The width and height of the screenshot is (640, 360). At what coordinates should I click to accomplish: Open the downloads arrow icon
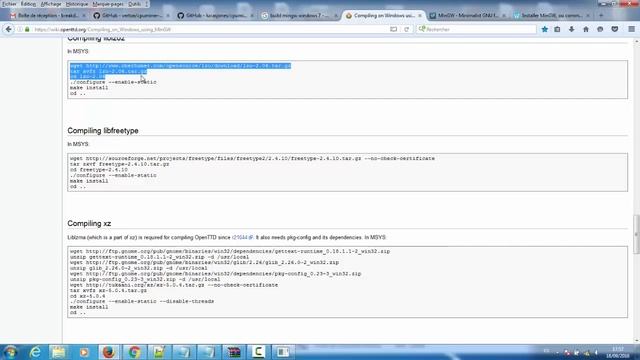571,29
